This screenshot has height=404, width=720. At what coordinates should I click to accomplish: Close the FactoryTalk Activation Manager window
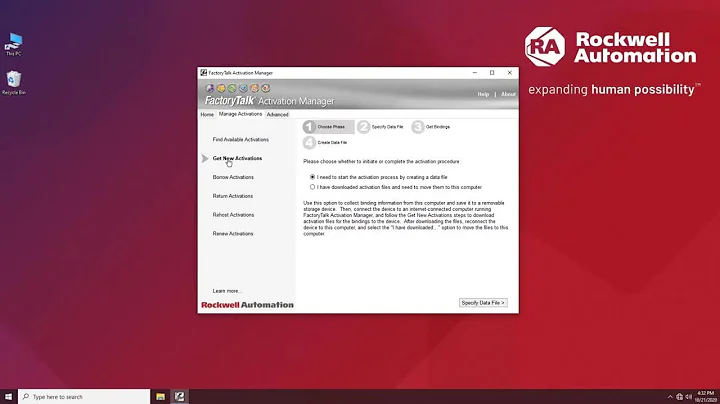510,73
